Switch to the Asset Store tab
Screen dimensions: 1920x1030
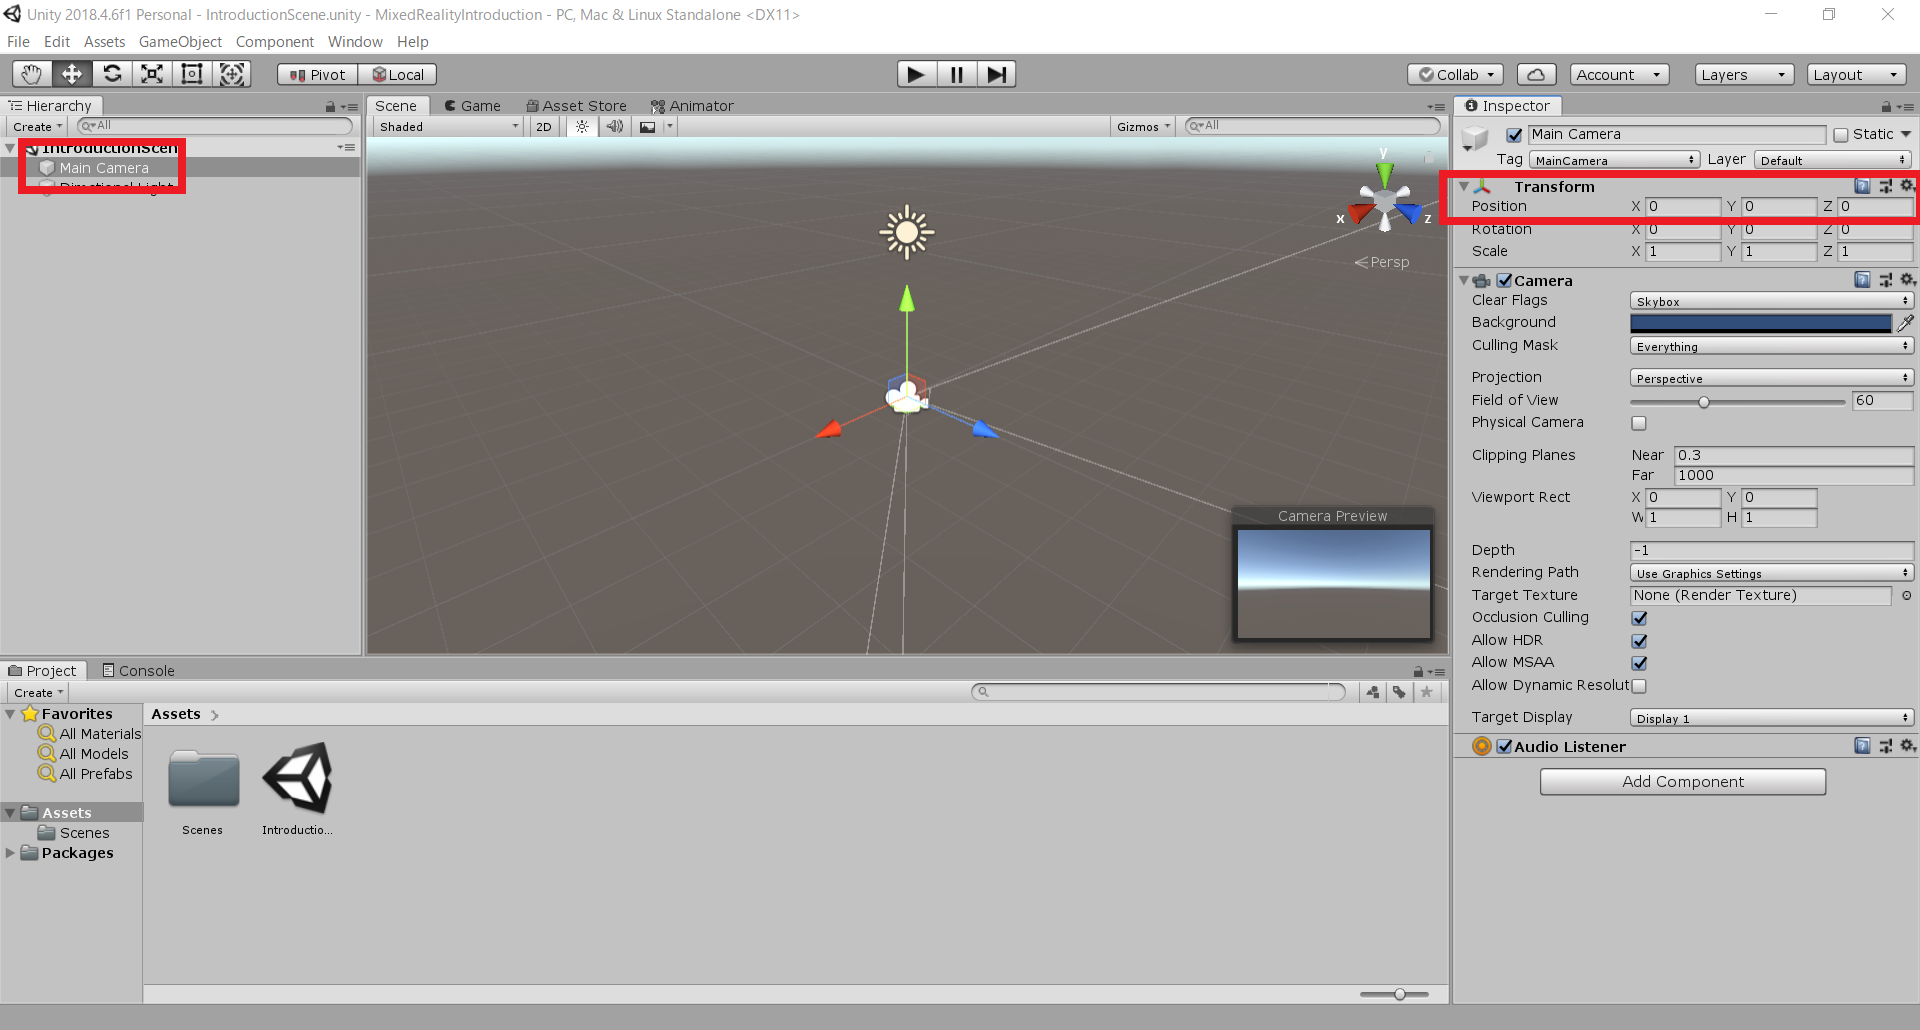[577, 106]
